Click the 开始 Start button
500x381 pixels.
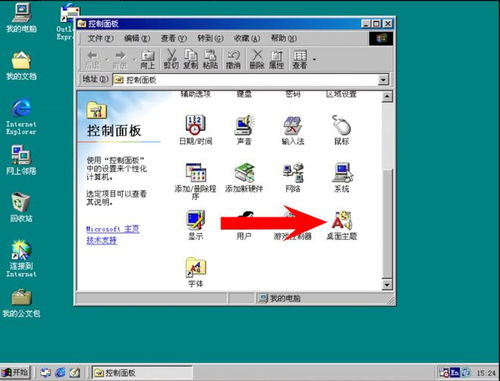[15, 372]
